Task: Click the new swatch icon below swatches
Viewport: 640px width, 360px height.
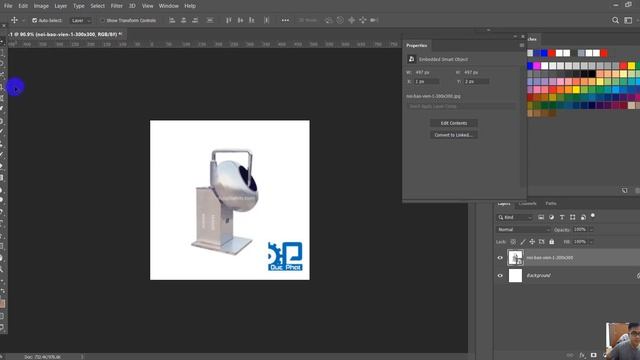Action: pyautogui.click(x=624, y=191)
